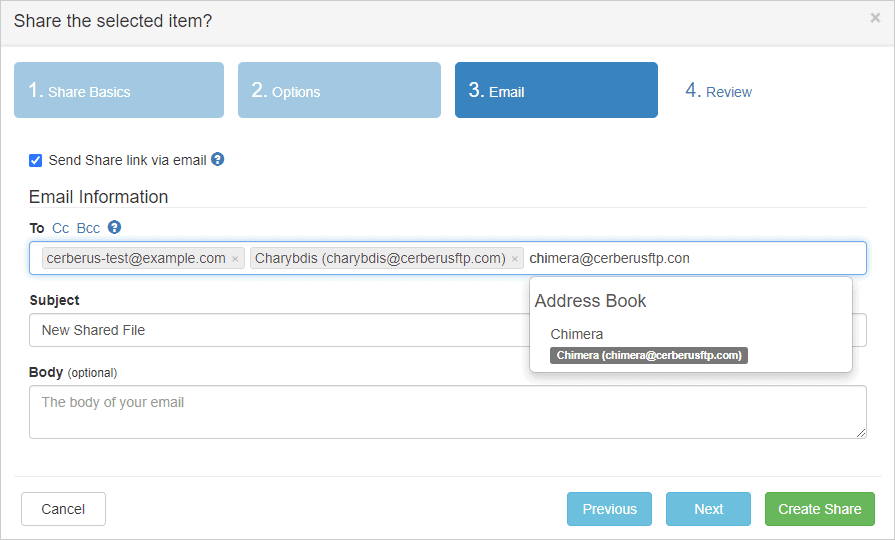Screen dimensions: 895x540
Task: Show the Cc recipients field
Action: pos(60,228)
